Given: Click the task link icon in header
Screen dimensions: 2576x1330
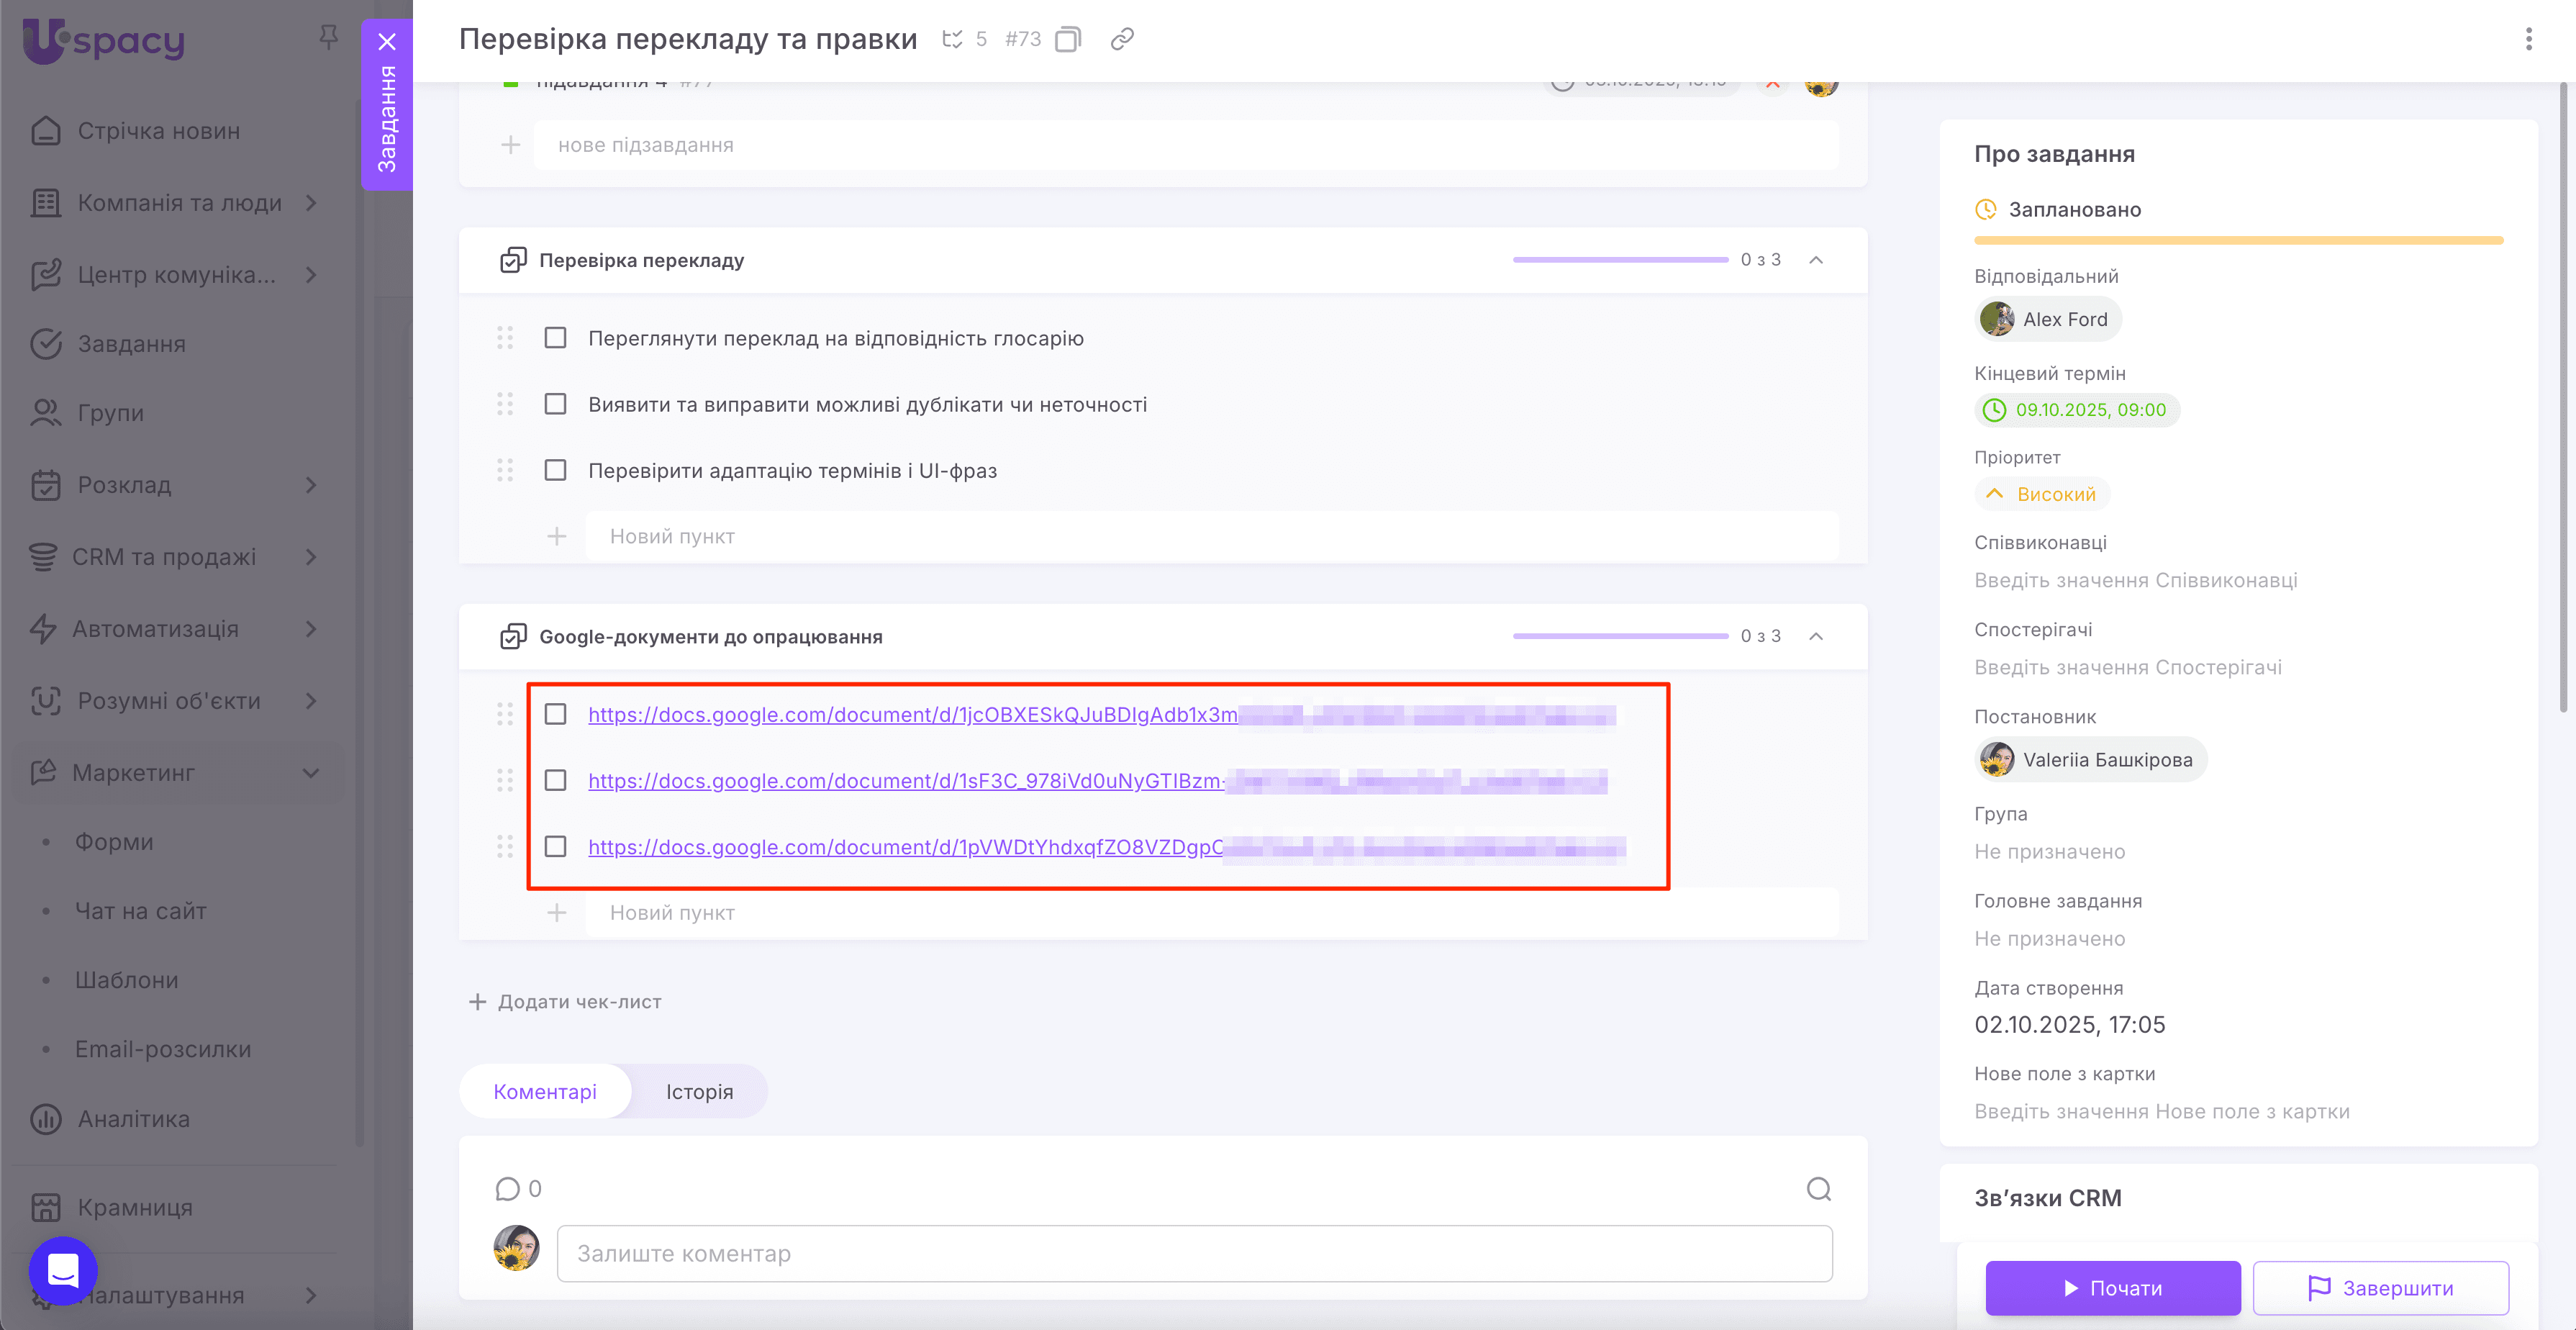Looking at the screenshot, I should (1120, 39).
